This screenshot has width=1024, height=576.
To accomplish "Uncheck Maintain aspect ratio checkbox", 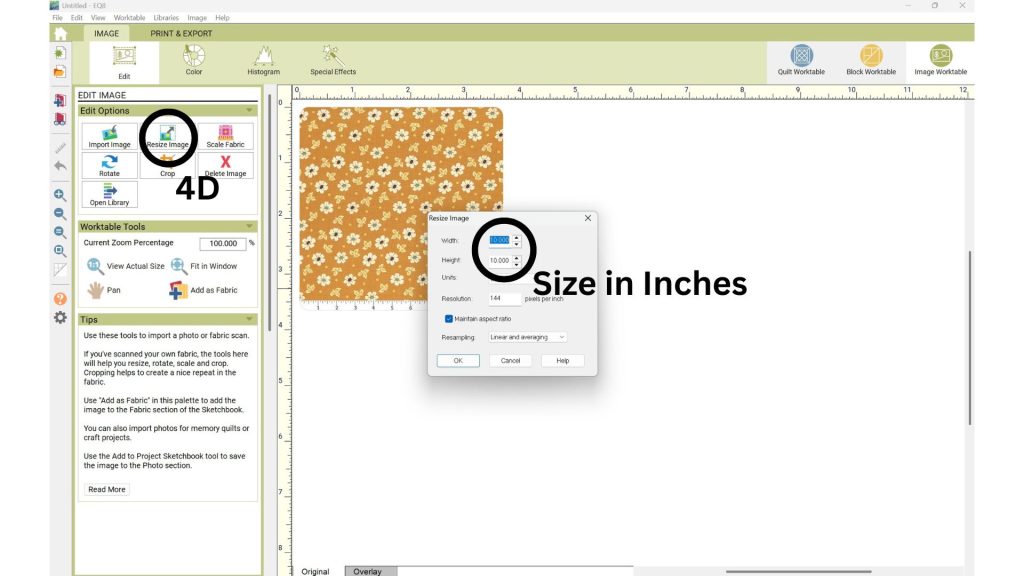I will [449, 318].
